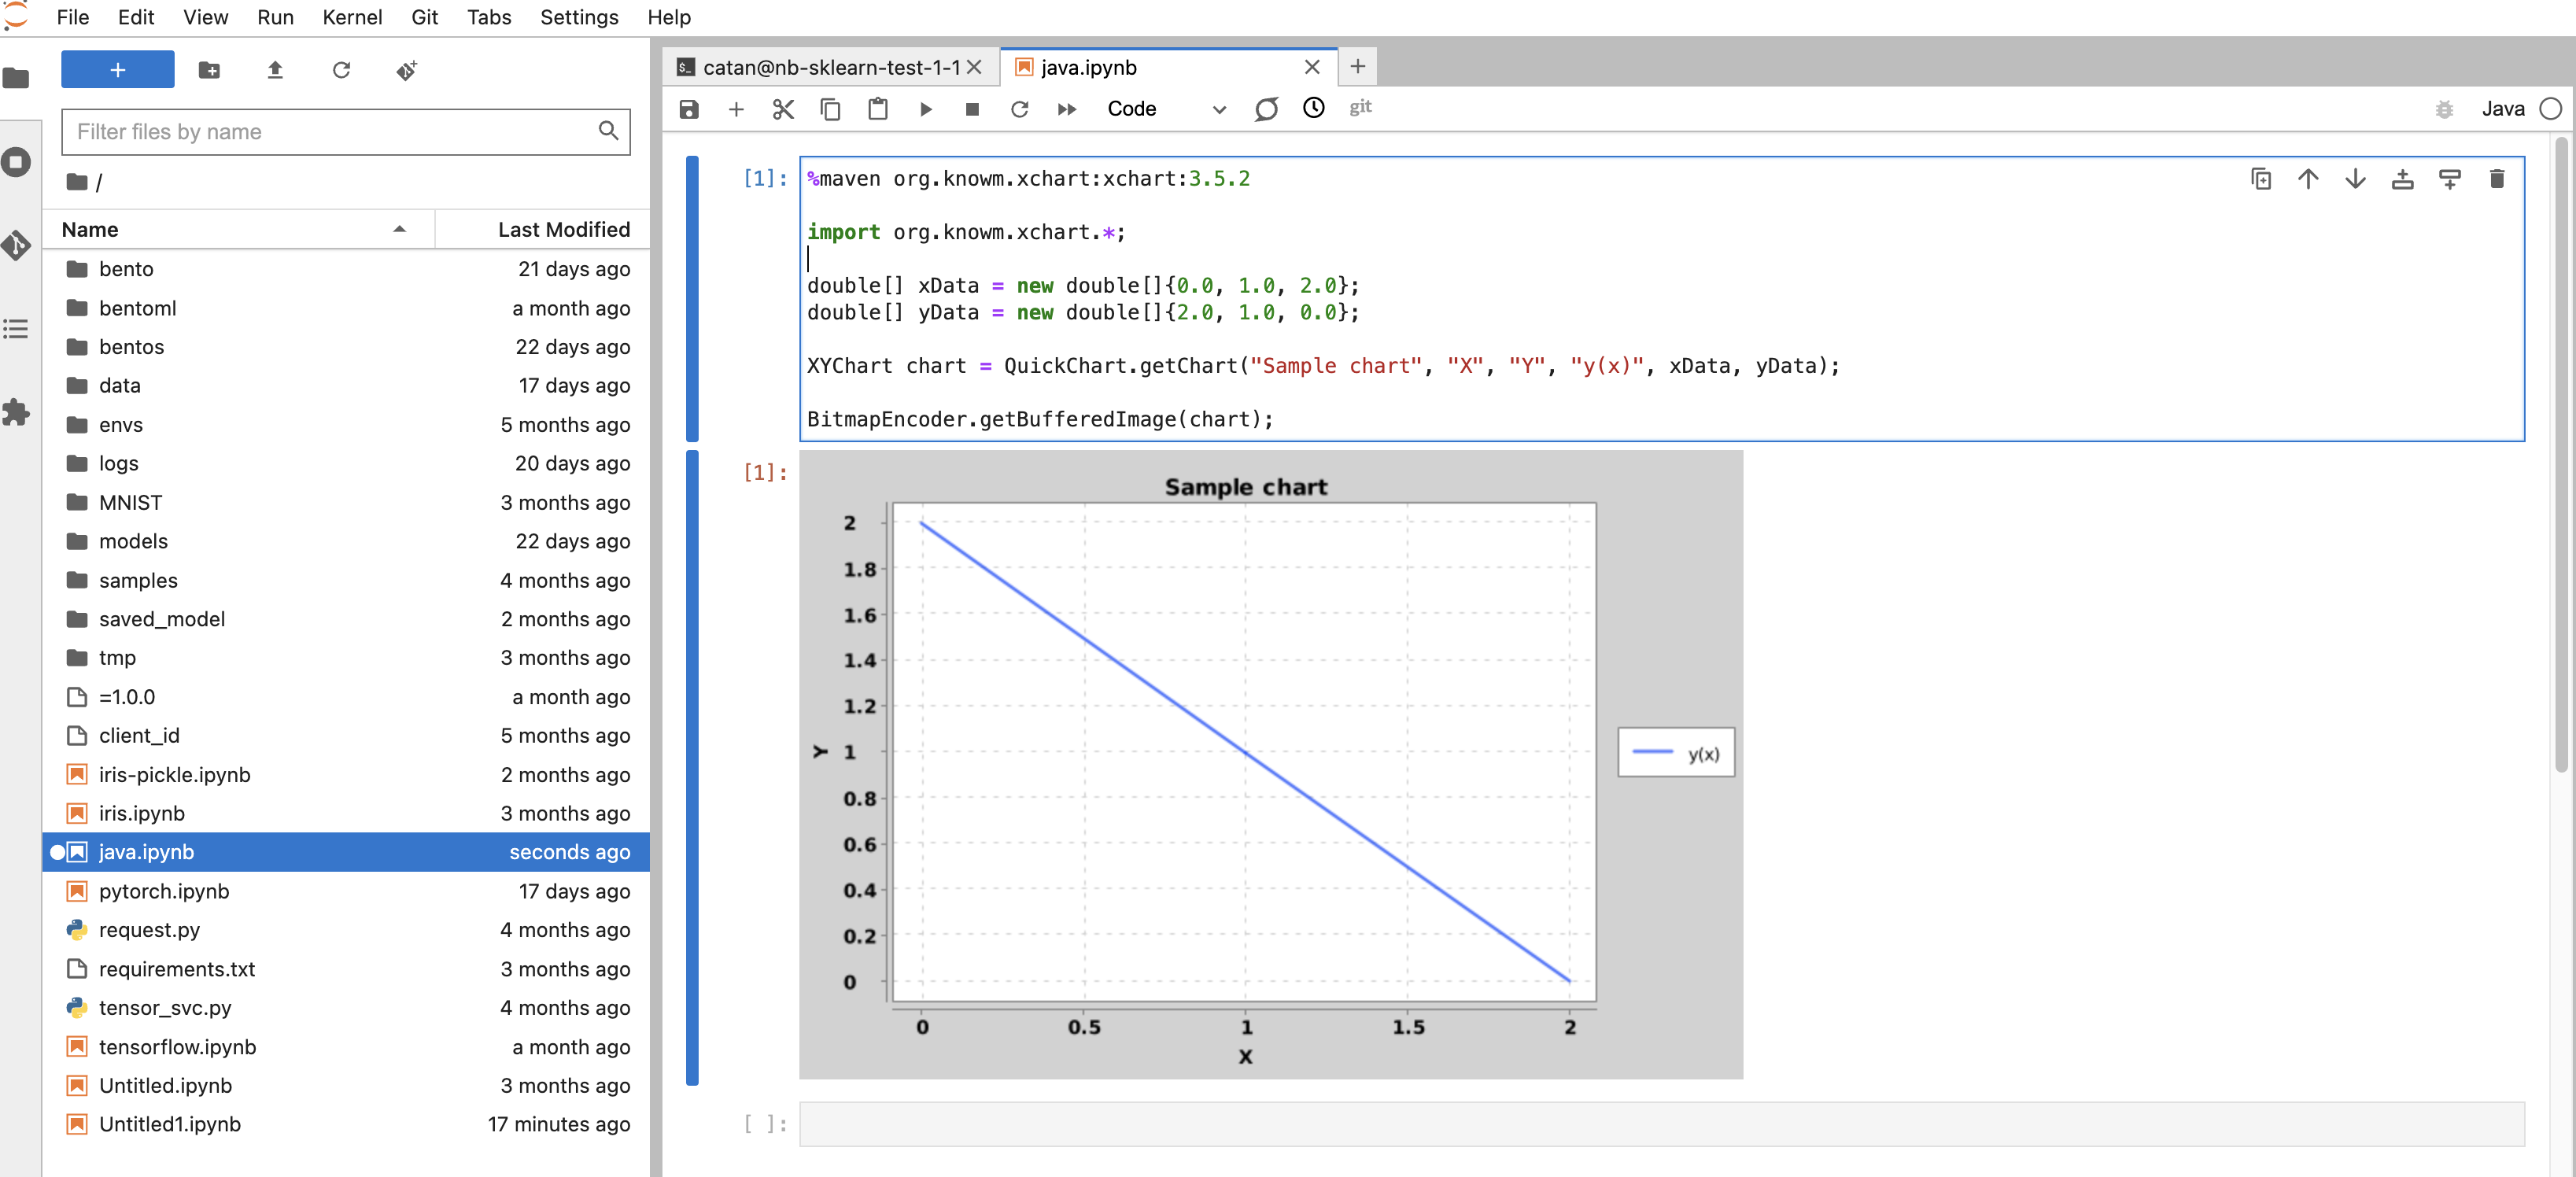
Task: Click the blue new launcher button
Action: coord(117,70)
